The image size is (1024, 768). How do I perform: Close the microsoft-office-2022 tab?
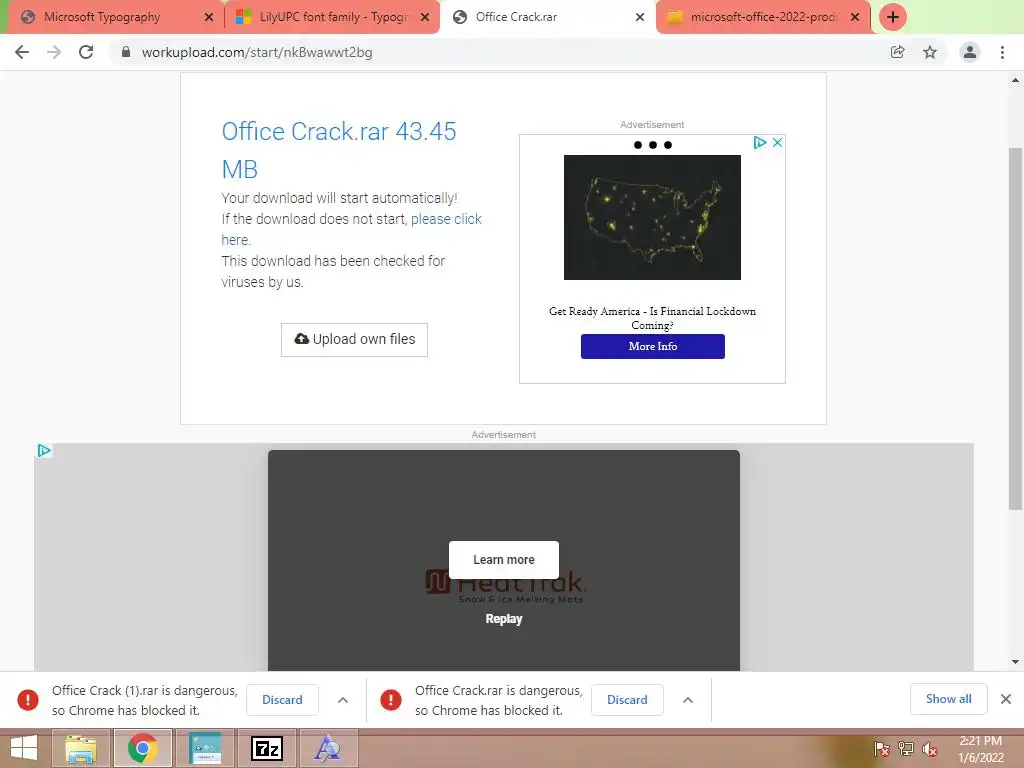click(855, 17)
